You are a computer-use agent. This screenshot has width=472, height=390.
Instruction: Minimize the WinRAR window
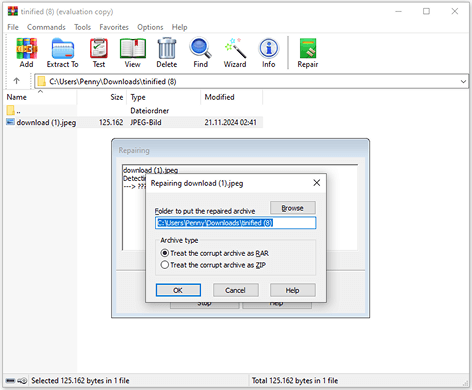tap(398, 11)
